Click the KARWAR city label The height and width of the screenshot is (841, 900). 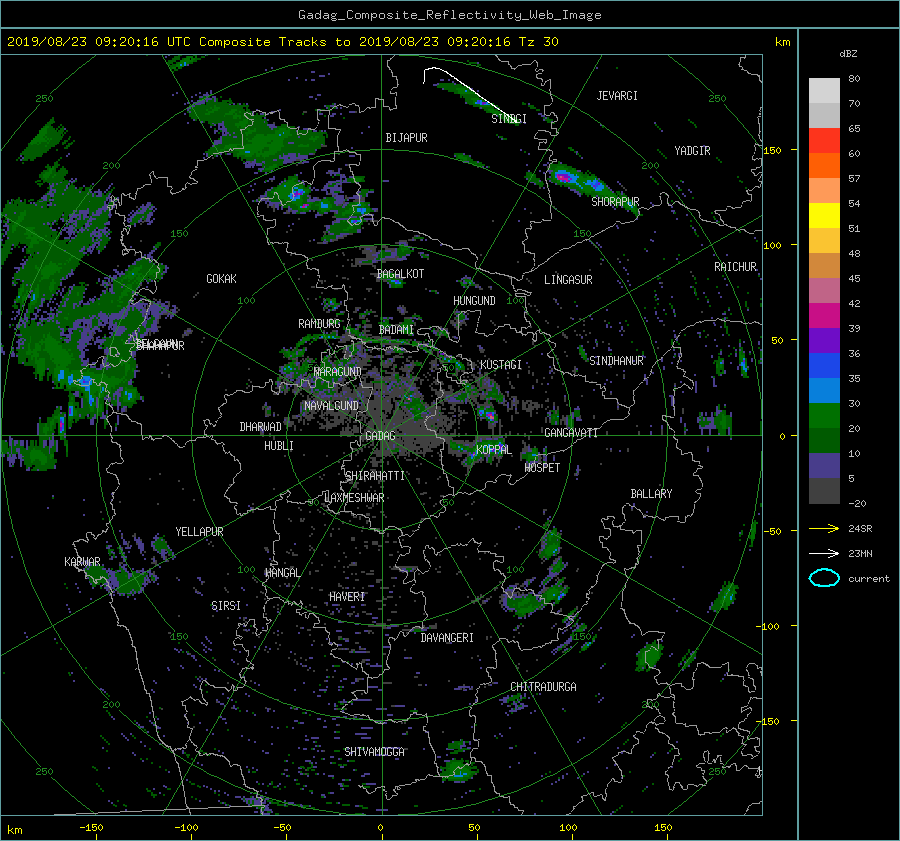click(82, 562)
